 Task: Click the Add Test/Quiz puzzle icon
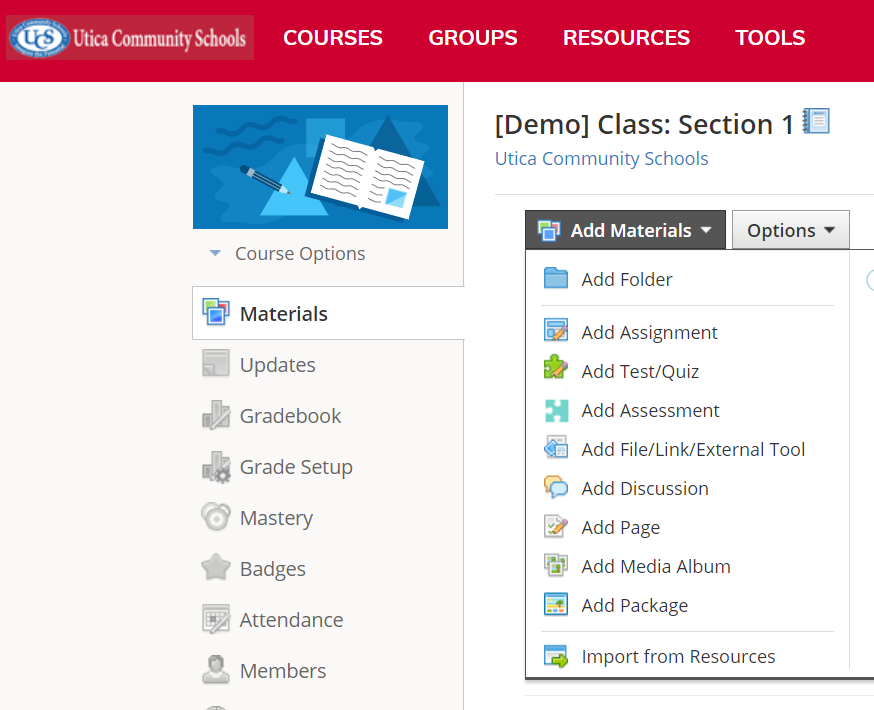(556, 370)
